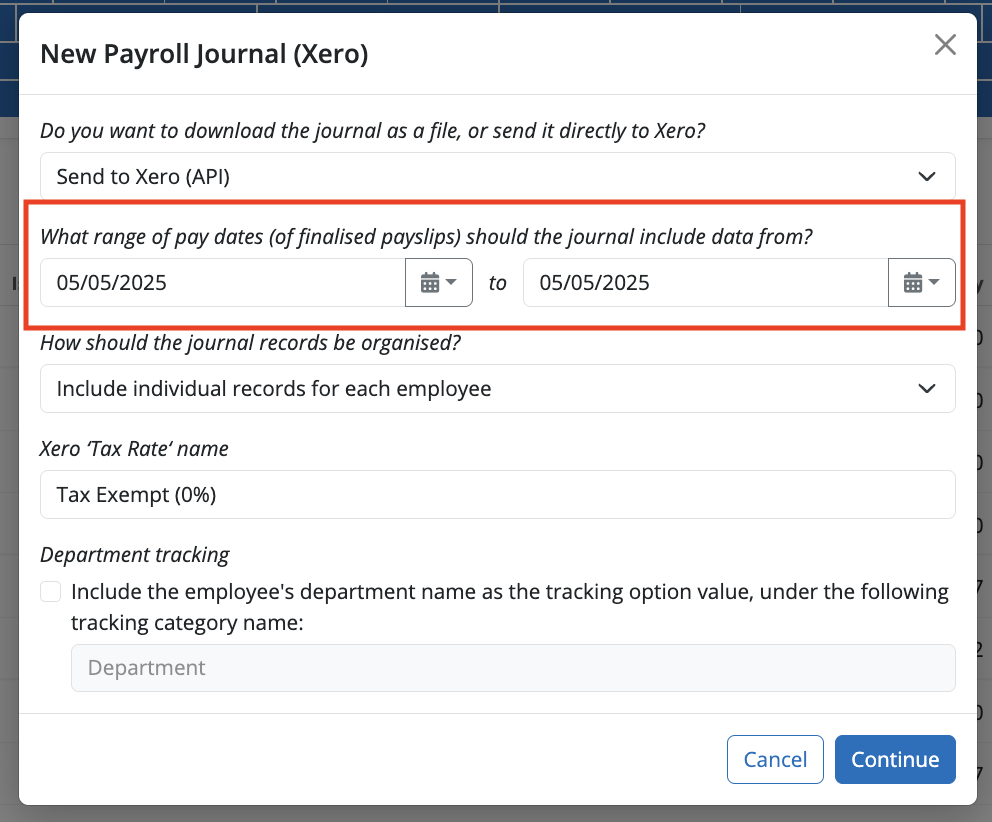Screen dimensions: 992x822
Task: Enable the department tracking checkbox
Action: click(50, 591)
